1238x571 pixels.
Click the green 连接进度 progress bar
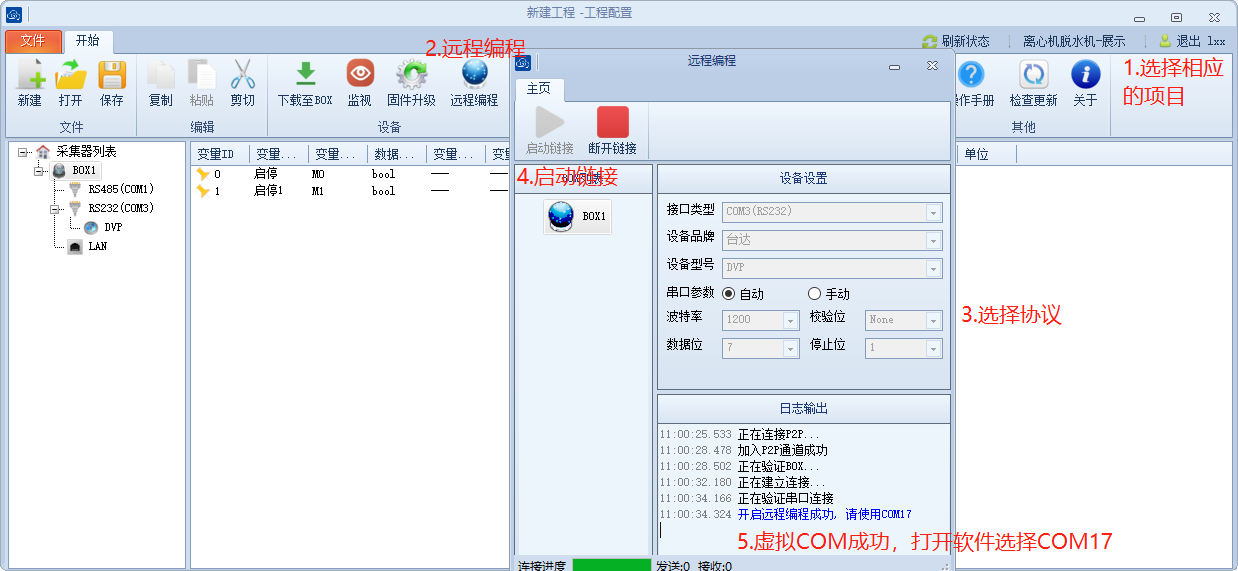611,565
